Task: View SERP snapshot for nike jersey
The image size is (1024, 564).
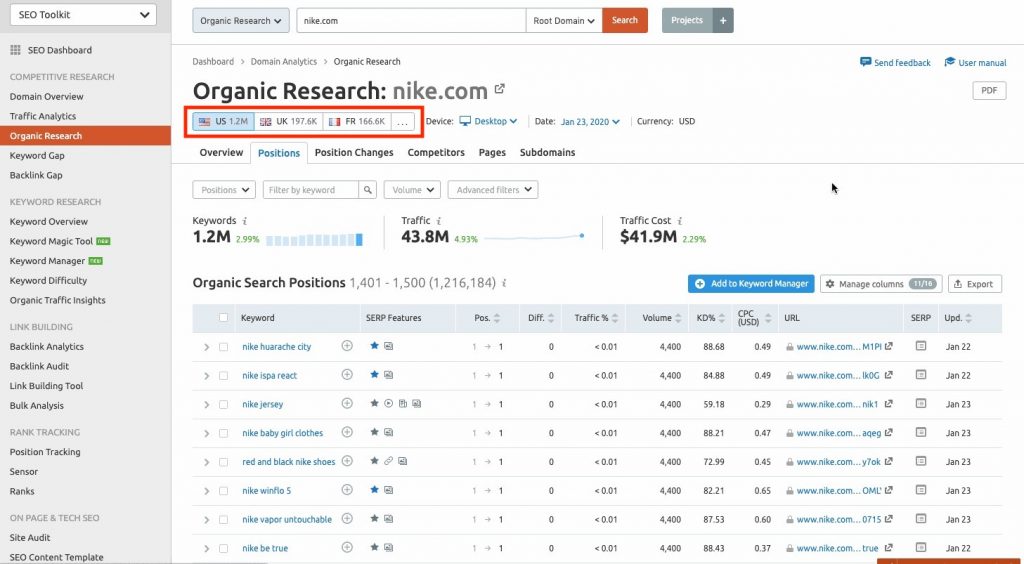Action: coord(921,403)
